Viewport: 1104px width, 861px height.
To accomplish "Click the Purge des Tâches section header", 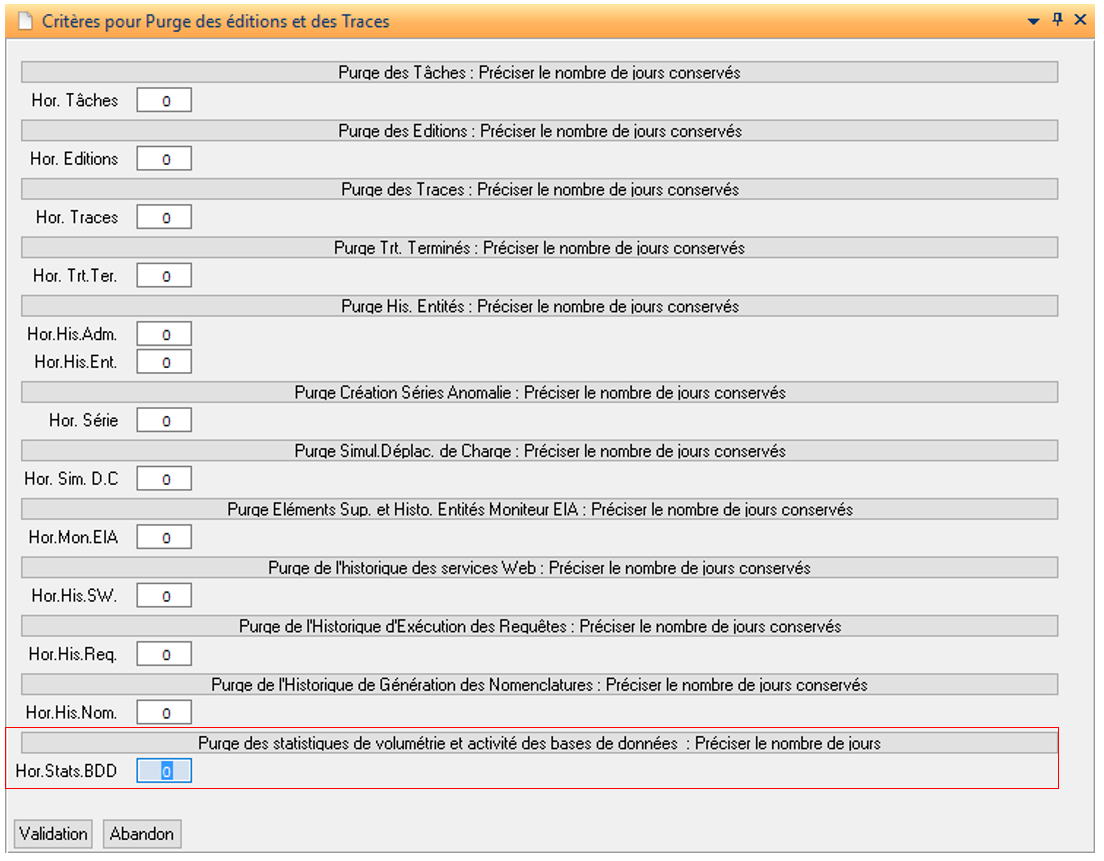I will [x=539, y=73].
